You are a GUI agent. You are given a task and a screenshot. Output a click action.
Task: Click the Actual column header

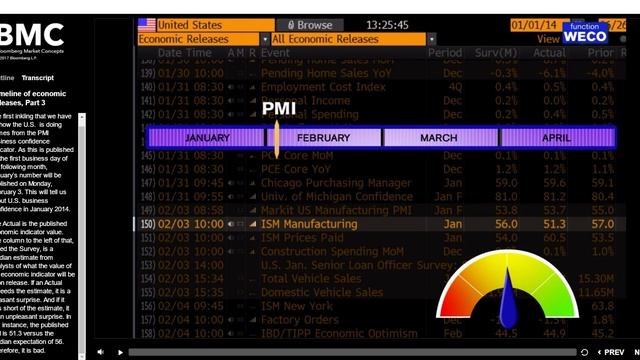point(549,53)
